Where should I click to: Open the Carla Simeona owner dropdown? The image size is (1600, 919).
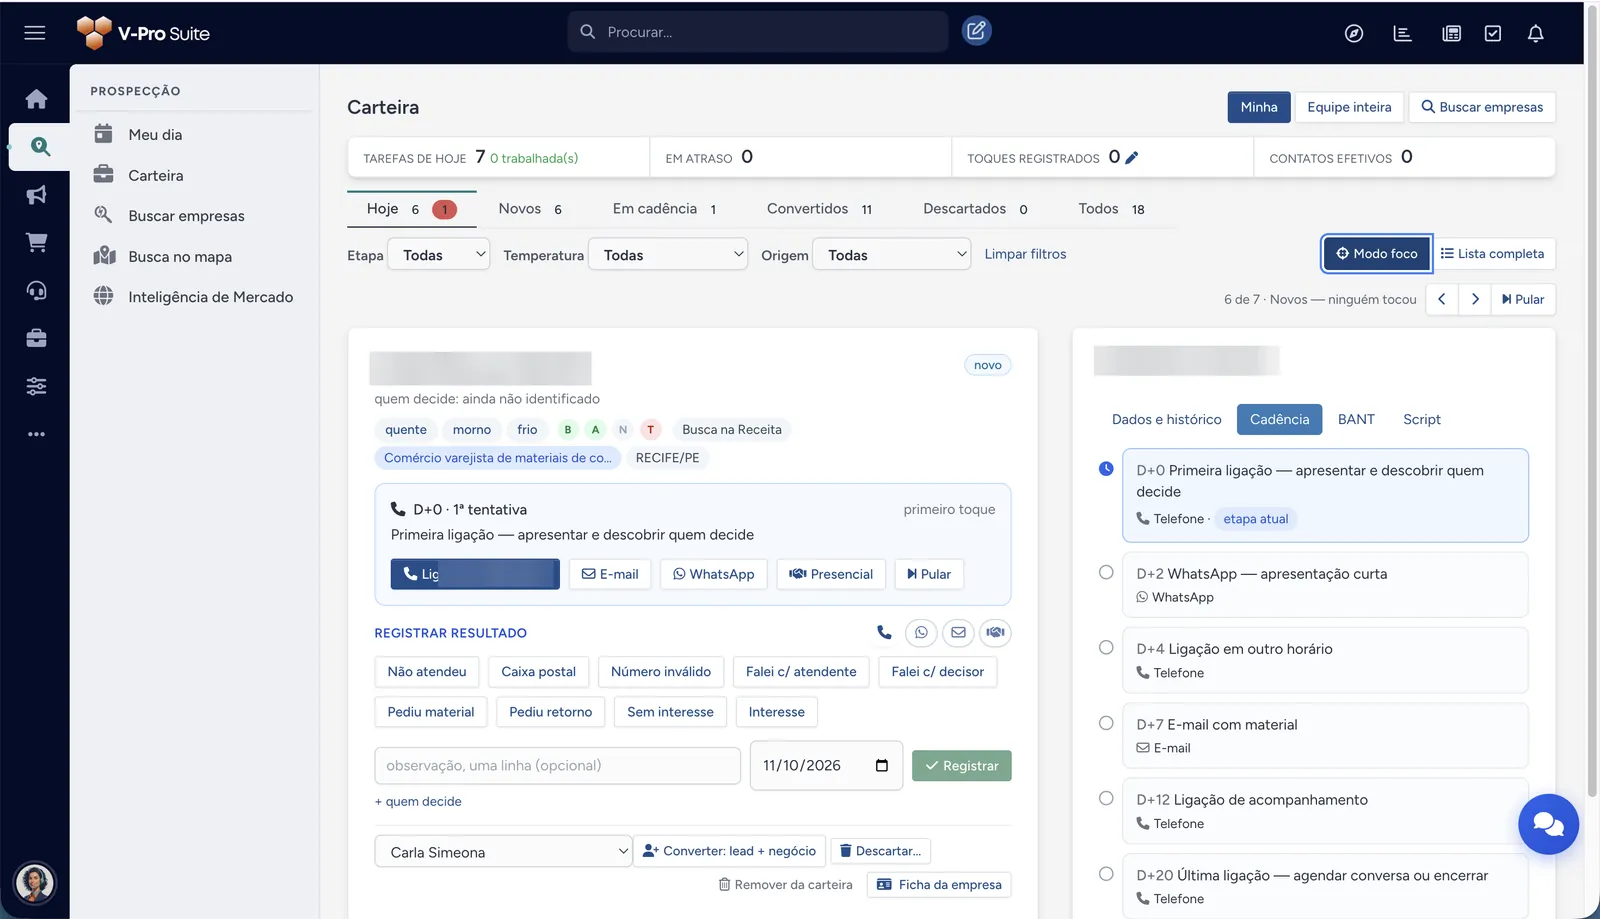(503, 852)
